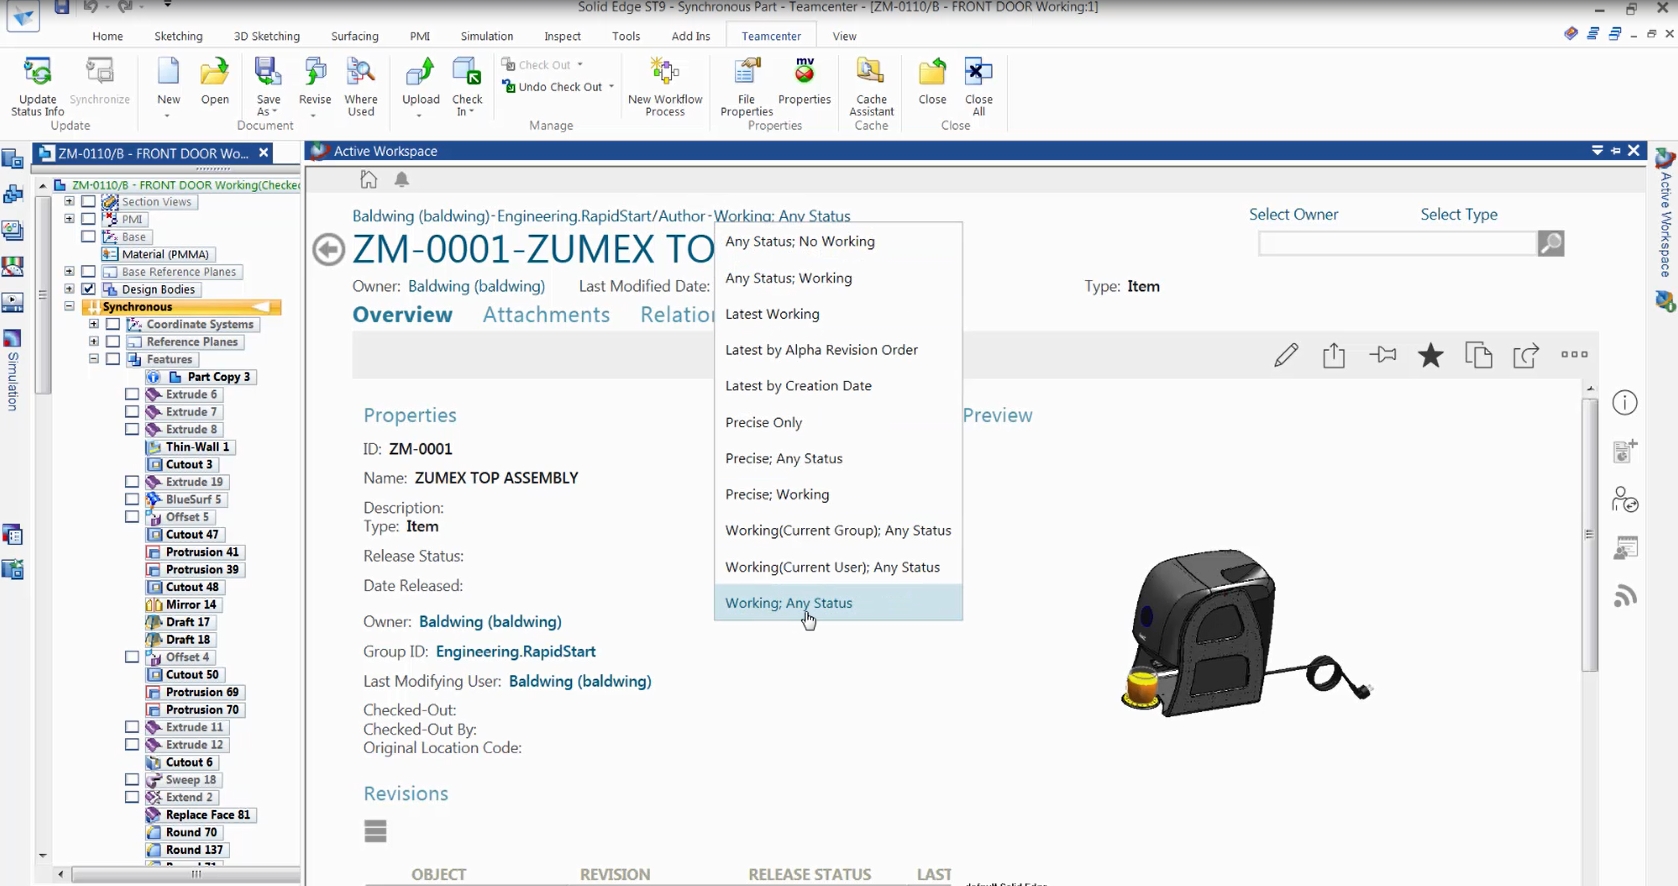Open the Where Used tool
Screen dimensions: 1678x886
[361, 87]
